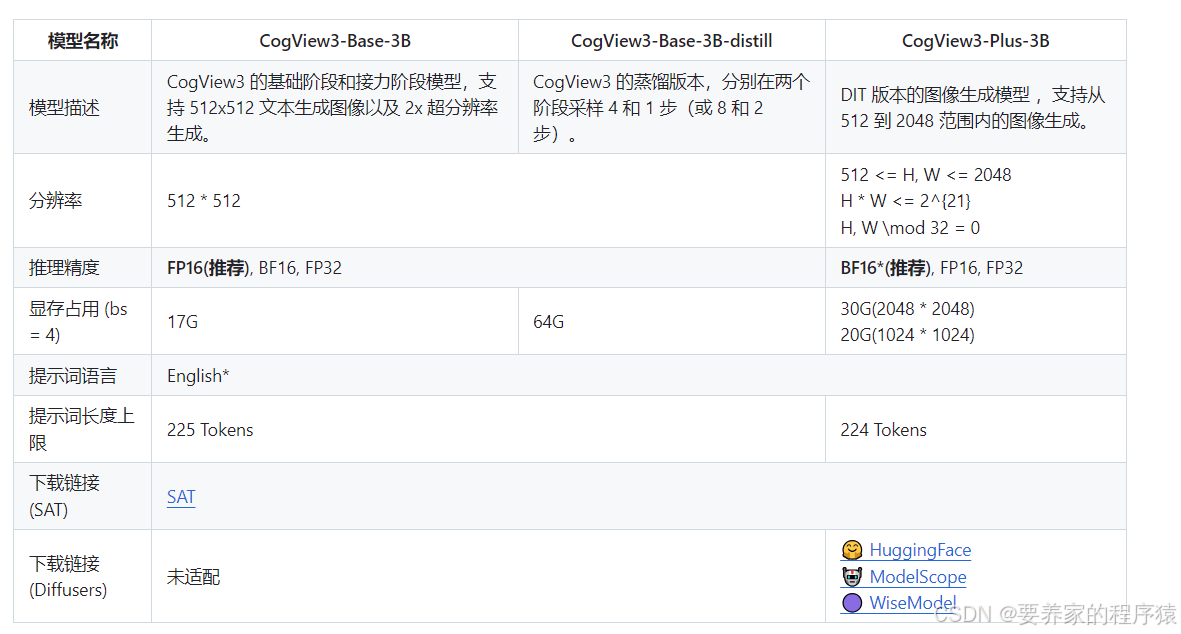Screen dimensions: 1181x634
Task: Click the distill version description text
Action: (671, 108)
